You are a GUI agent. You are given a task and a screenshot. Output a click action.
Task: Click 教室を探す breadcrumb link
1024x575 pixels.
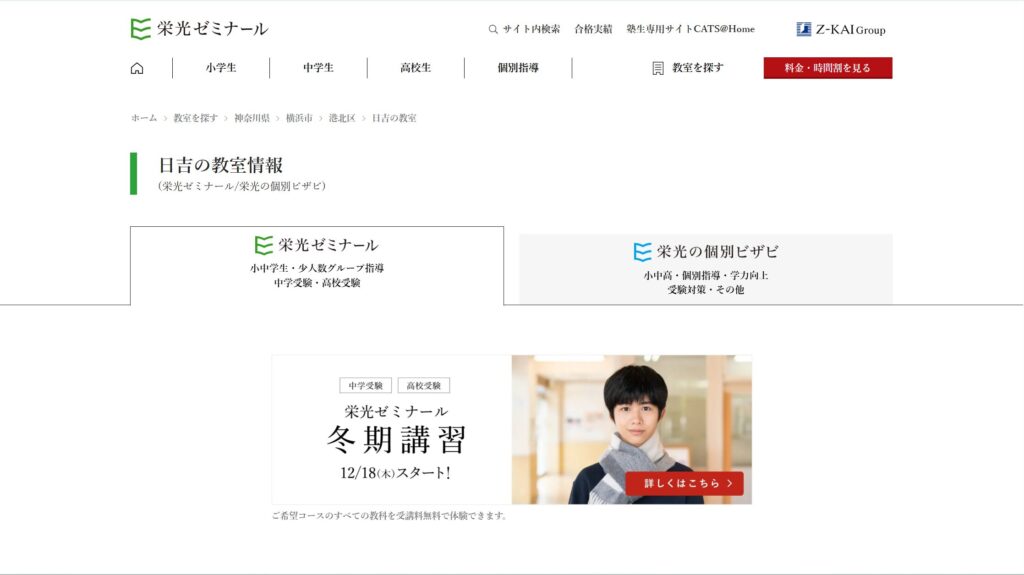[195, 118]
